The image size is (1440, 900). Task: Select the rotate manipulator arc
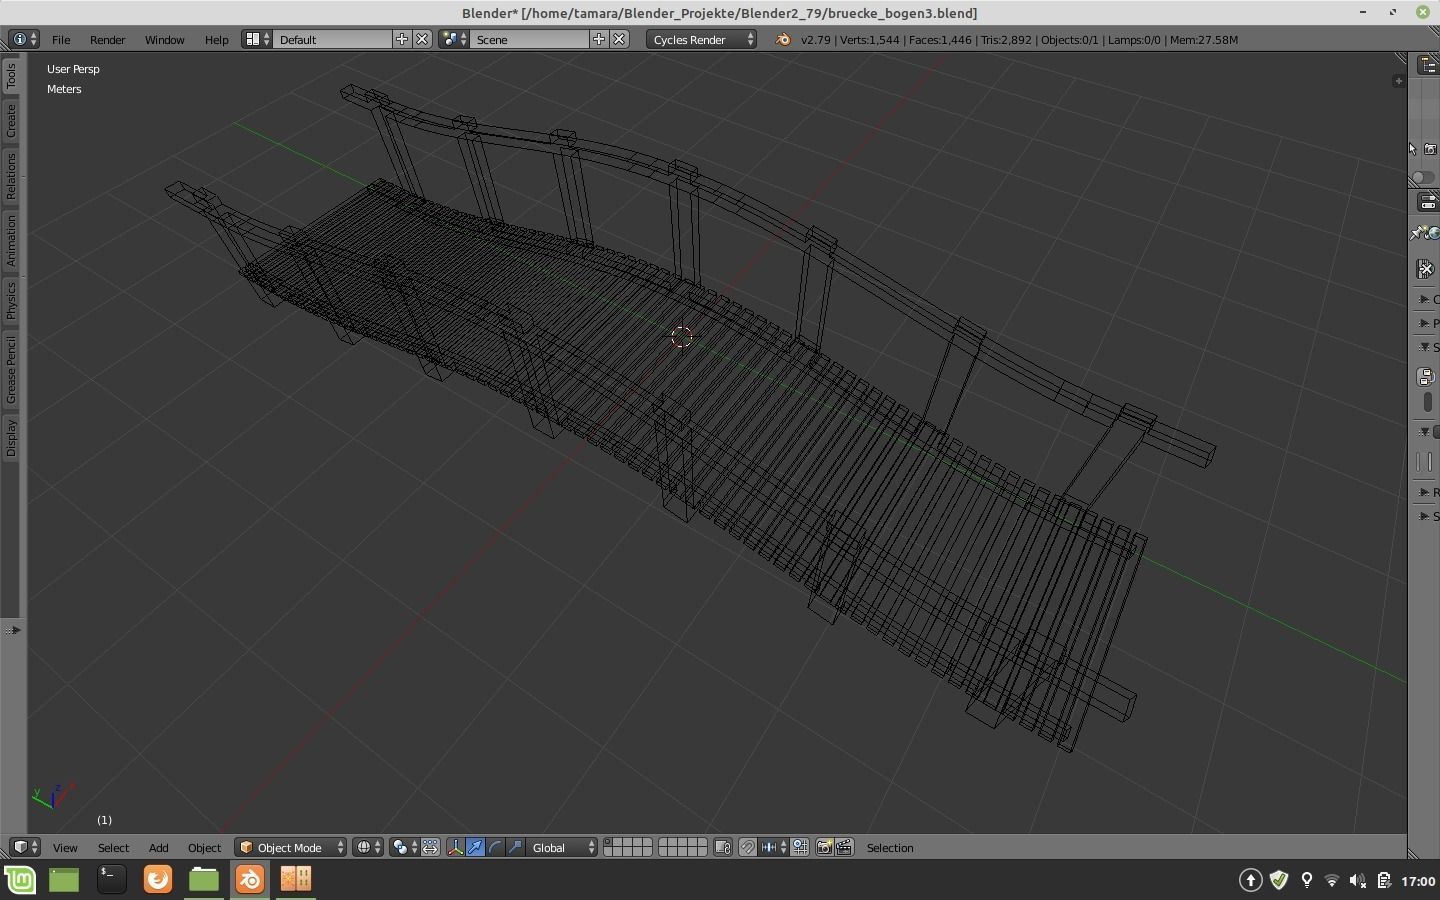click(x=496, y=847)
